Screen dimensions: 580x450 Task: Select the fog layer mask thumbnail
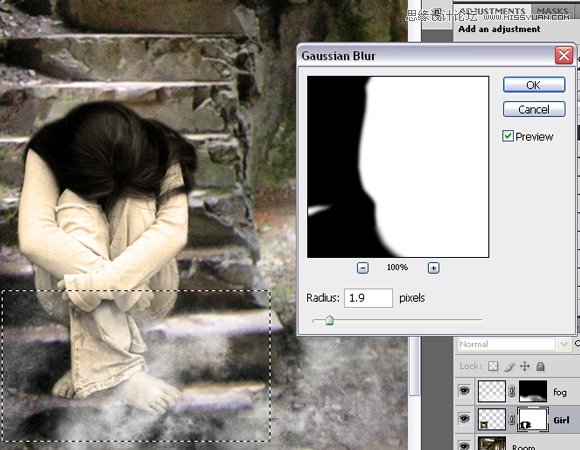tap(533, 391)
